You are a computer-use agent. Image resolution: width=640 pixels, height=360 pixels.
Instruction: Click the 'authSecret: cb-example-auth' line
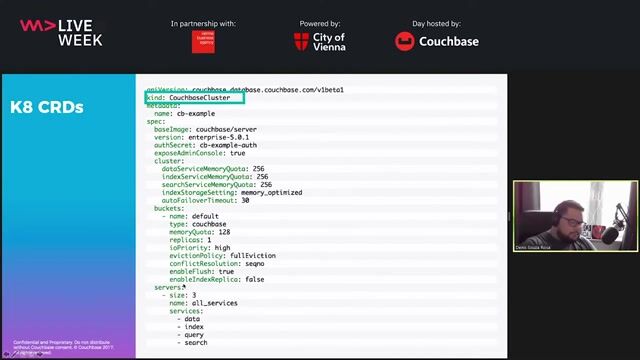205,145
